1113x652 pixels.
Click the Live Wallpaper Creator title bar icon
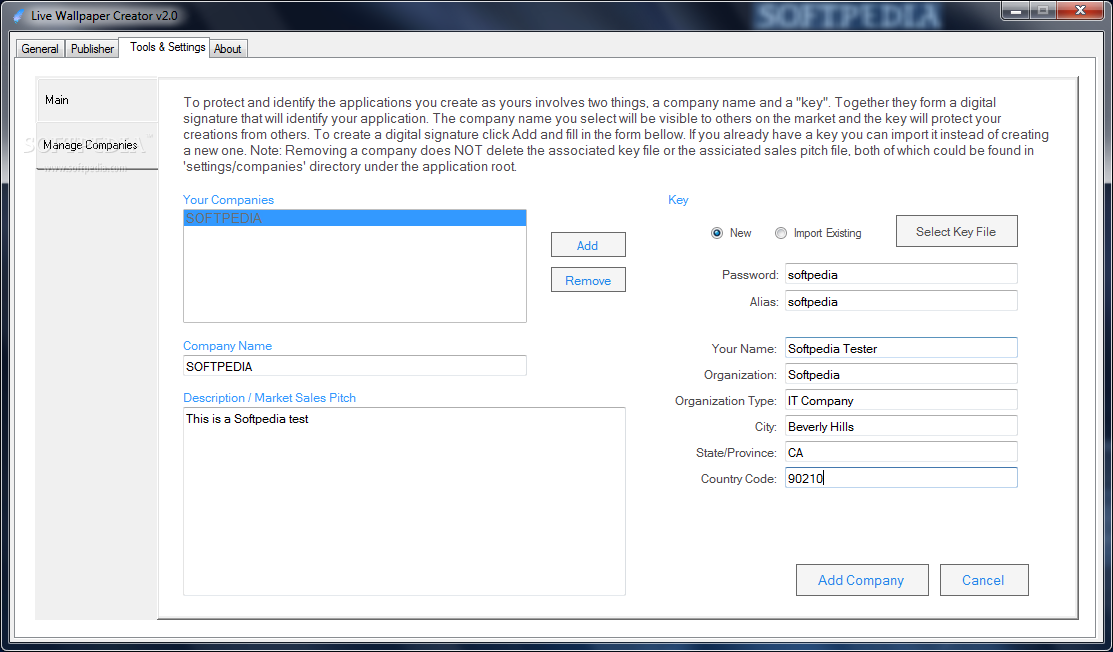click(x=18, y=15)
